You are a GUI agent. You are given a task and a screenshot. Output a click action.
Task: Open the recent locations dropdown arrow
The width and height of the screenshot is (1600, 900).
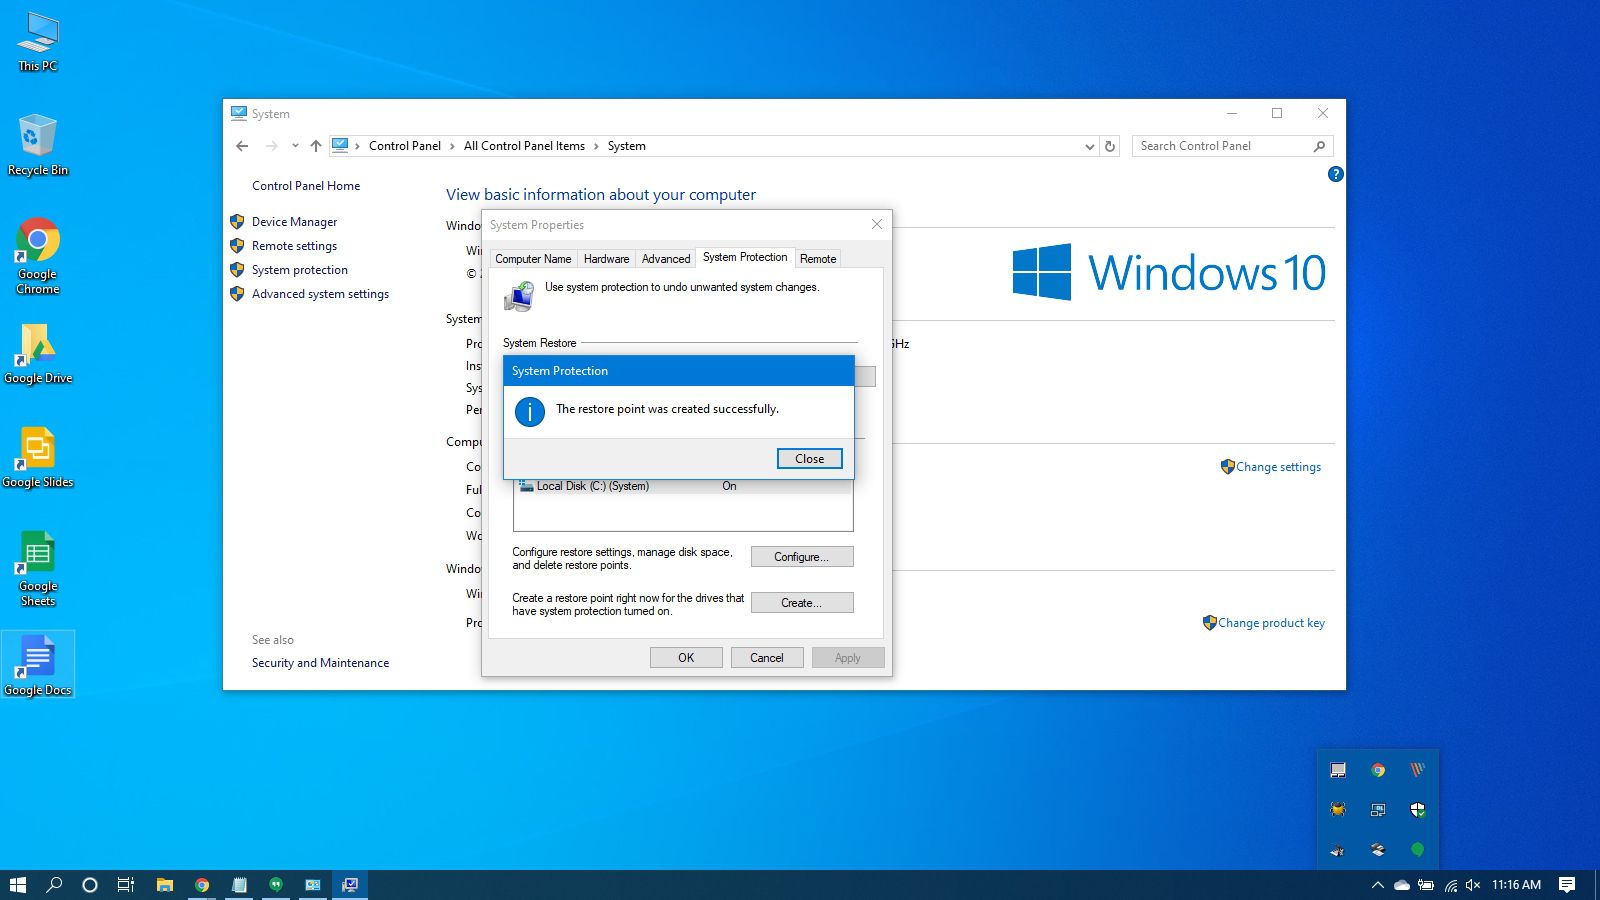tap(295, 146)
